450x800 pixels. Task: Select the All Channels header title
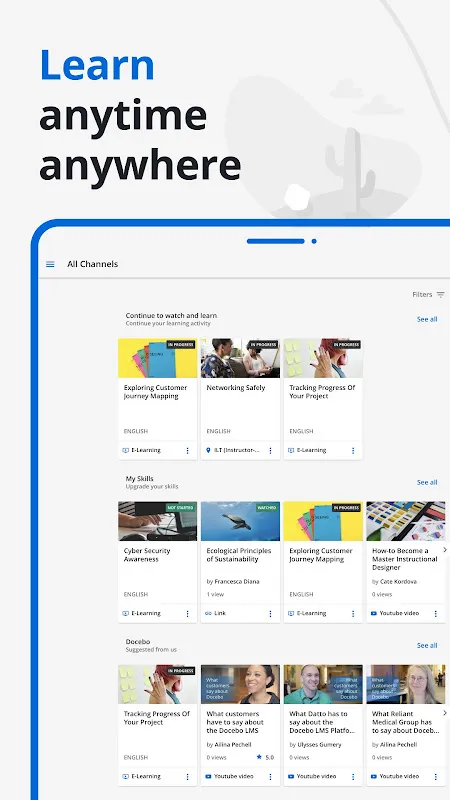pos(92,264)
